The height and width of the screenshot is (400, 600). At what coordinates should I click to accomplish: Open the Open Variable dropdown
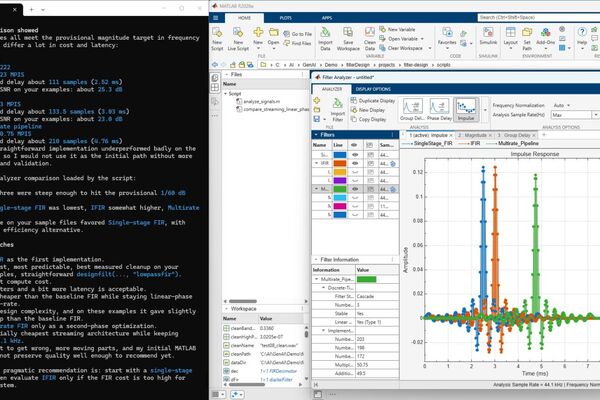(422, 39)
